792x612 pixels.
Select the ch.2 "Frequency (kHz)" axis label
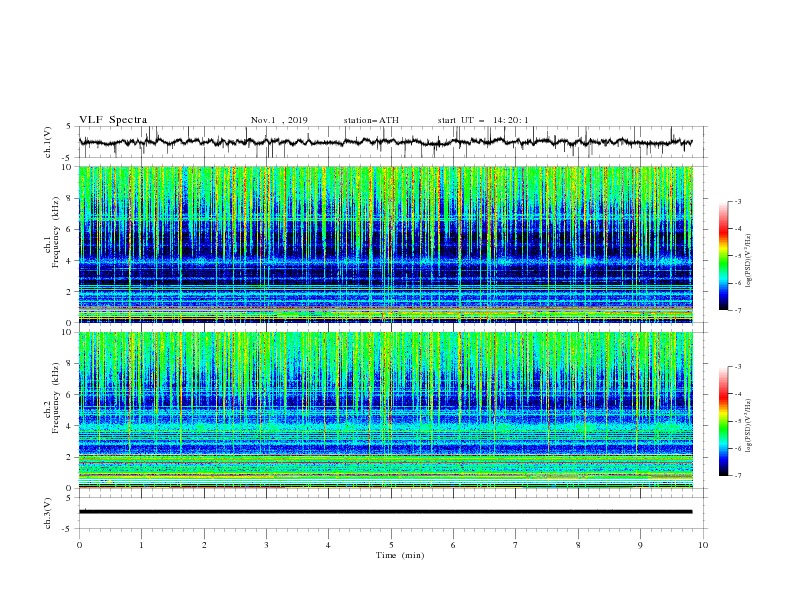click(x=54, y=397)
